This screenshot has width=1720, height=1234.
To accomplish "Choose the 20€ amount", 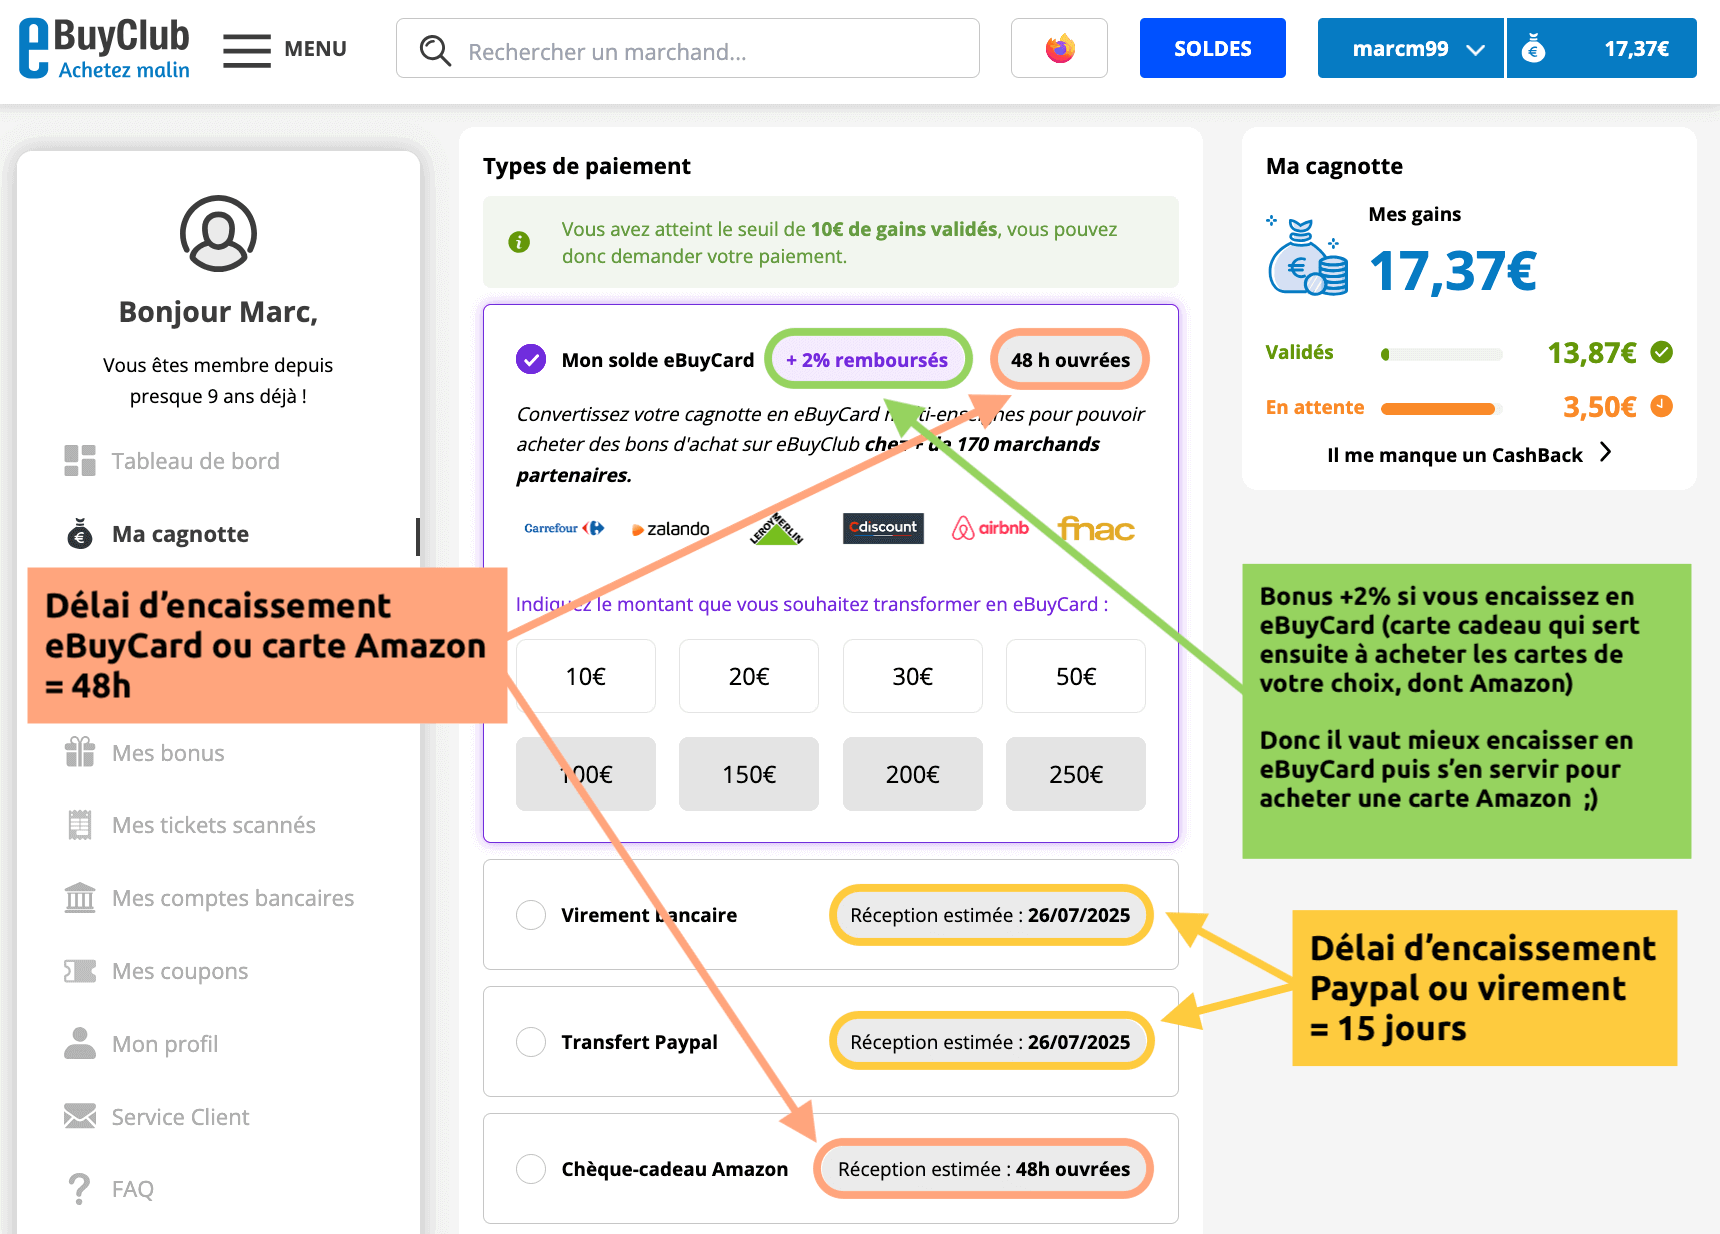I will (749, 676).
